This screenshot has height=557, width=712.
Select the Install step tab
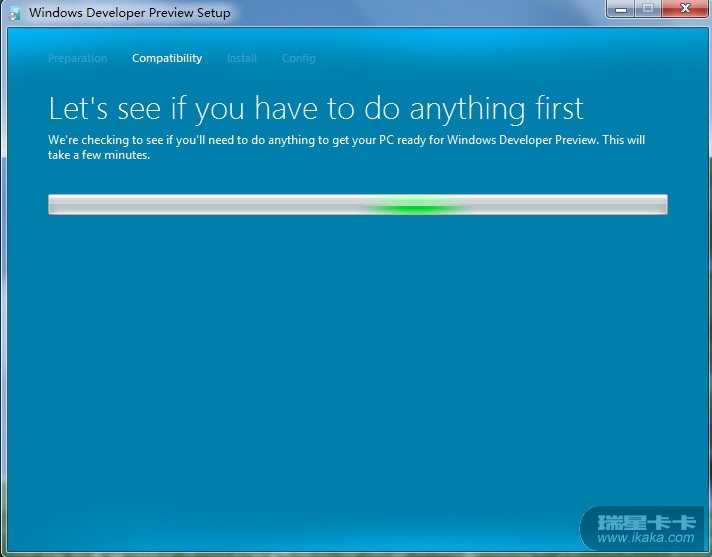coord(242,58)
